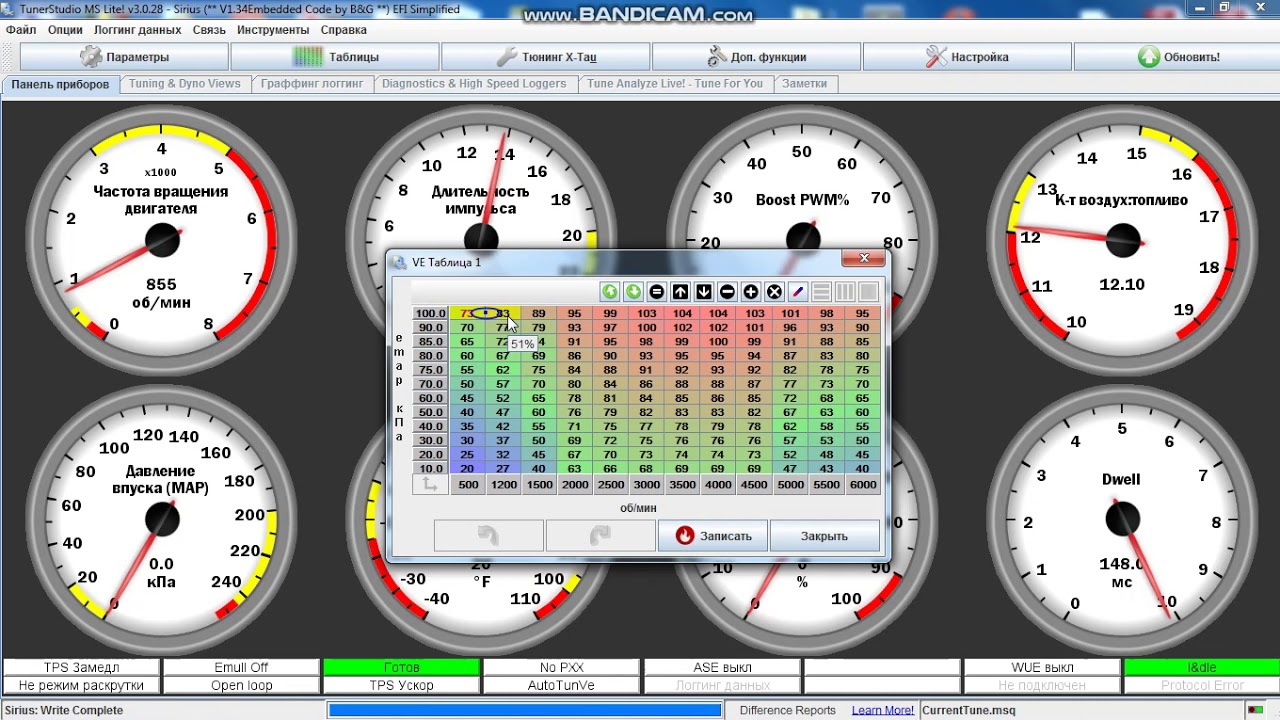This screenshot has width=1280, height=720.
Task: Select the 2000 RPM column header bin
Action: tap(574, 485)
